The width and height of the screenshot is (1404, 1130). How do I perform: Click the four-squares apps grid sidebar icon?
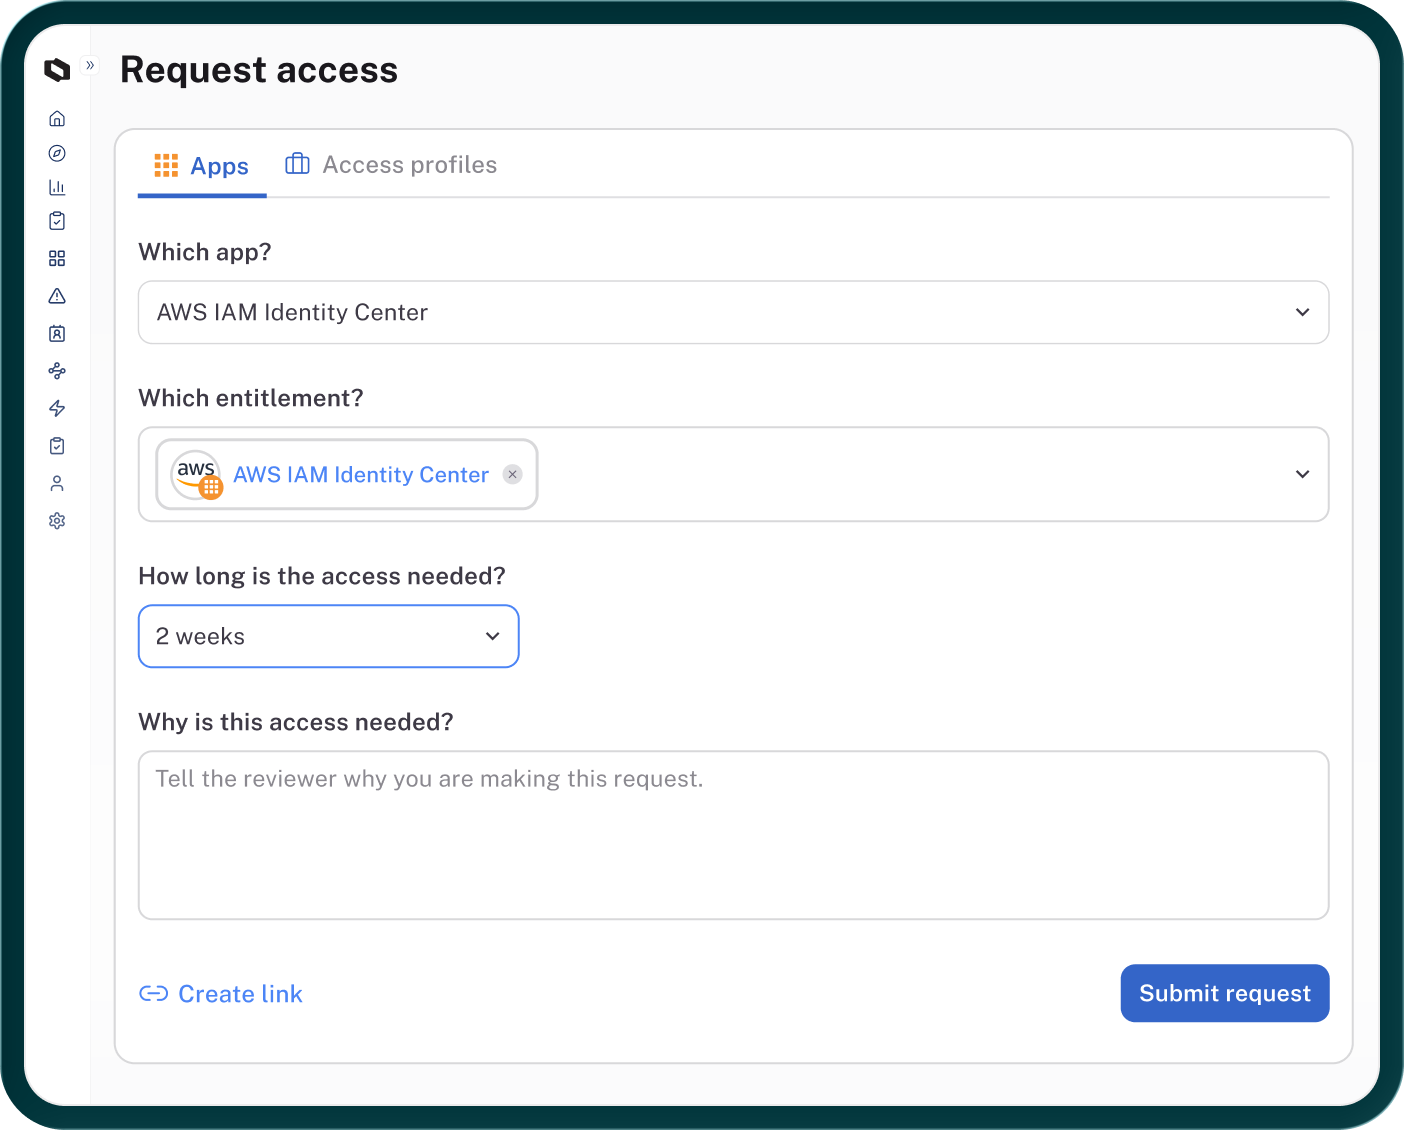pyautogui.click(x=57, y=259)
